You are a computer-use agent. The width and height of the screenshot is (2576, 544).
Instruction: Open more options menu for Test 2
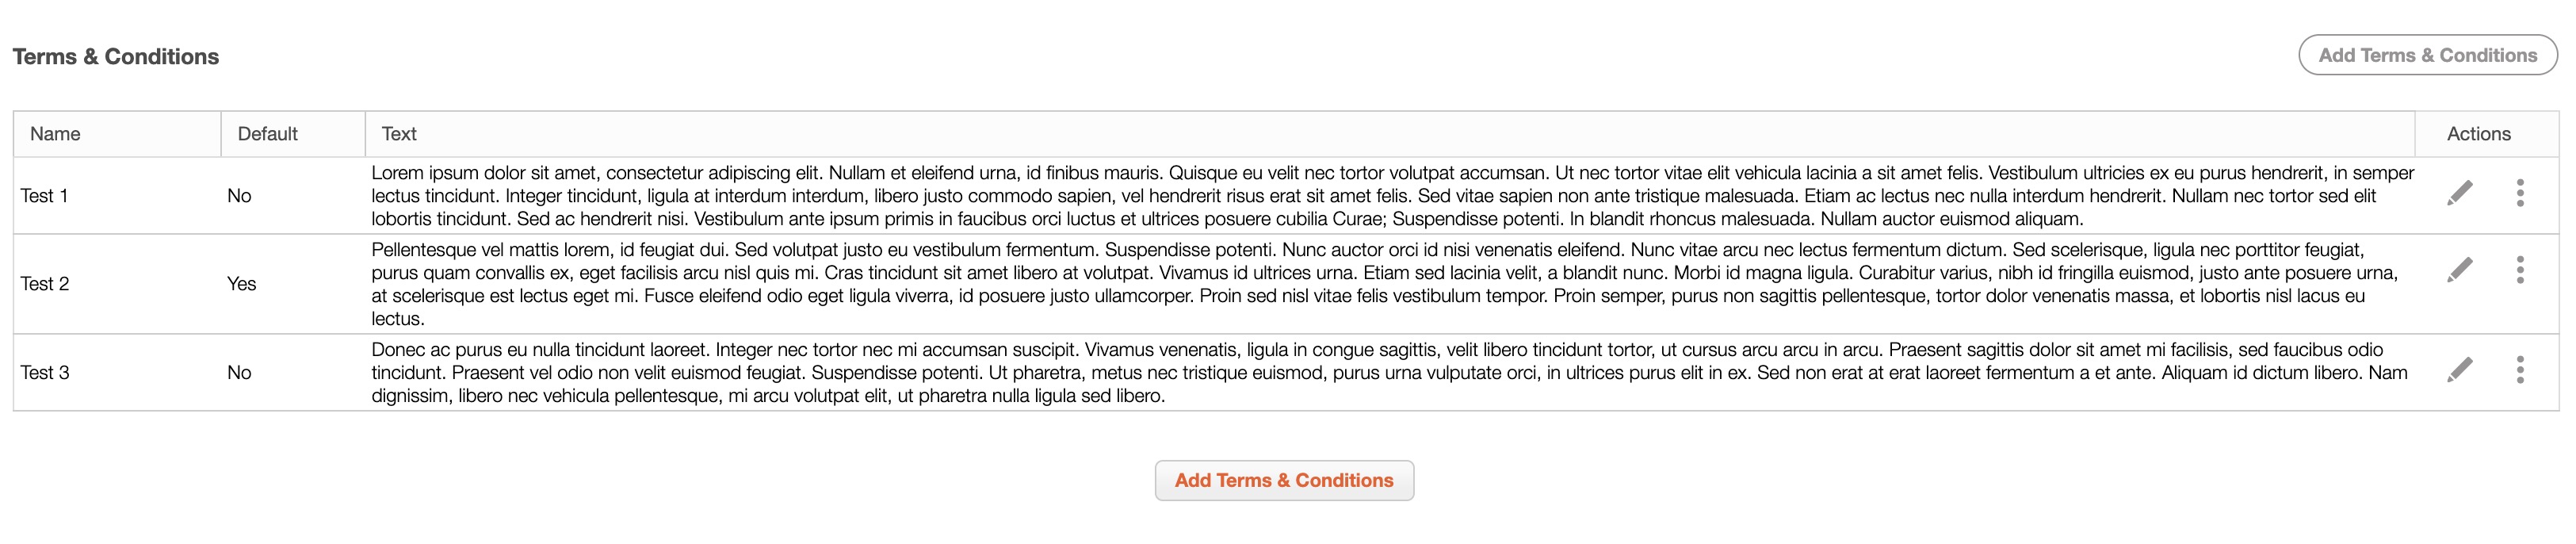click(x=2520, y=270)
